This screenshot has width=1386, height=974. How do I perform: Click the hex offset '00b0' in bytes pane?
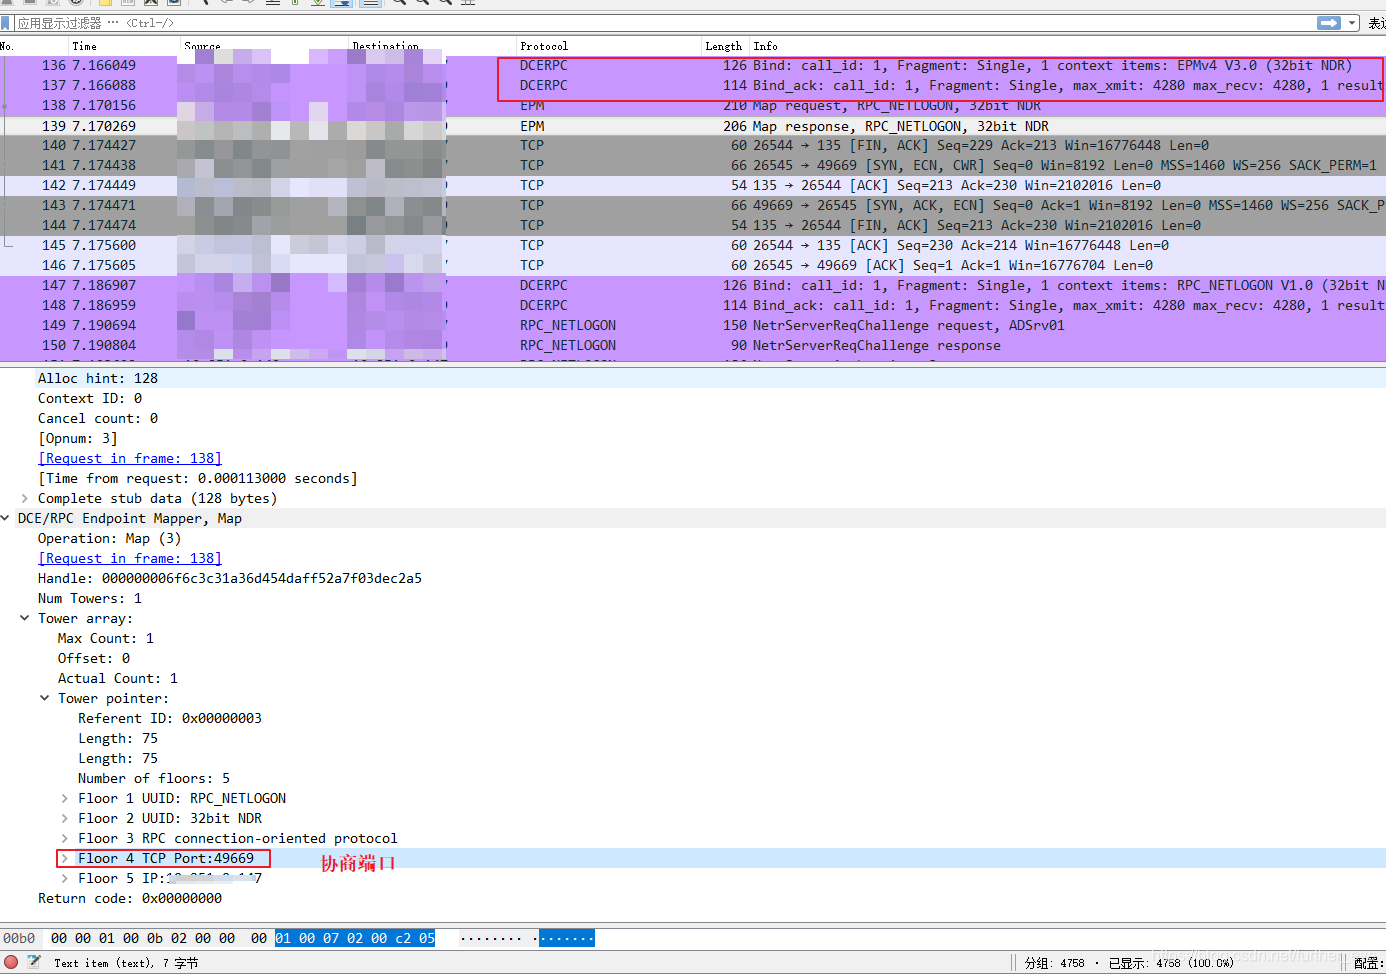point(19,938)
